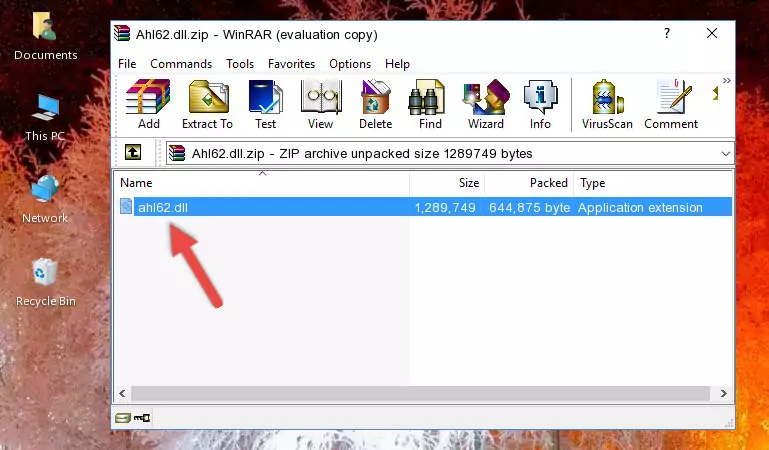Run VirusScan from the toolbar
The image size is (769, 450).
coord(607,104)
